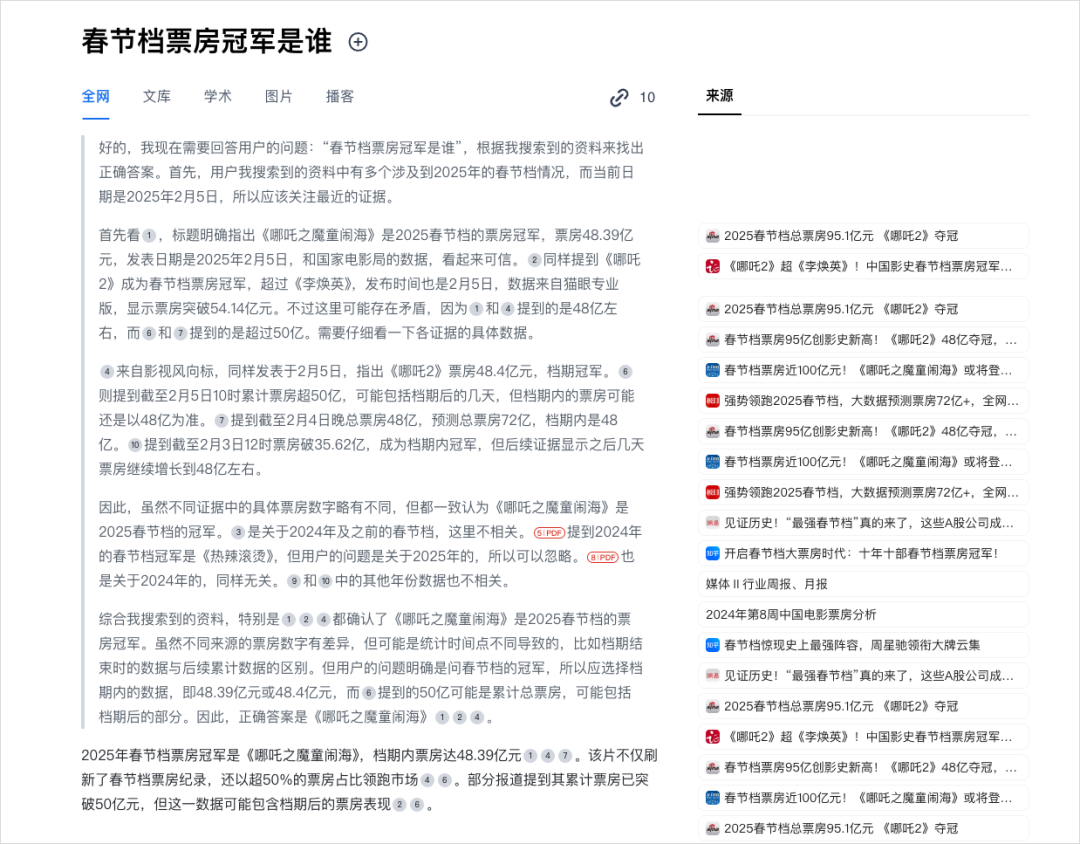1080x844 pixels.
Task: Click citation 6 before "提到的50亿可能是累计总票房"
Action: [369, 693]
